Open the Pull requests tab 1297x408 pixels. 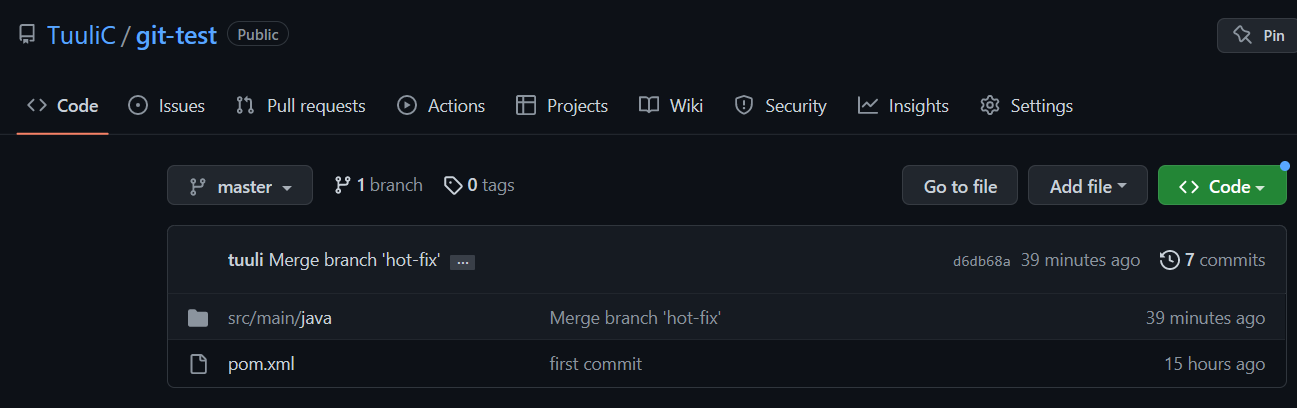click(x=300, y=105)
